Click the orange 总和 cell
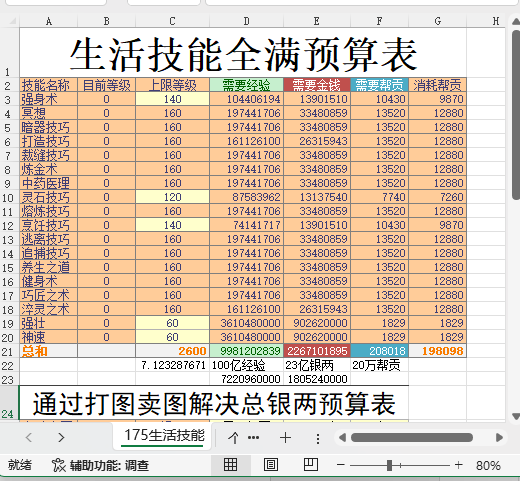This screenshot has height=481, width=520. [49, 351]
